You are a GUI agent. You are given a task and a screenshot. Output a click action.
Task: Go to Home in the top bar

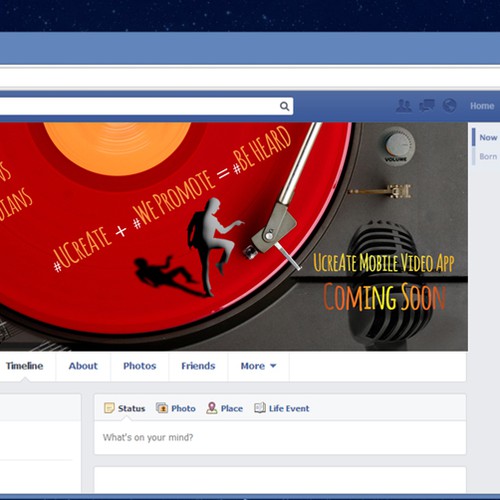[x=482, y=106]
